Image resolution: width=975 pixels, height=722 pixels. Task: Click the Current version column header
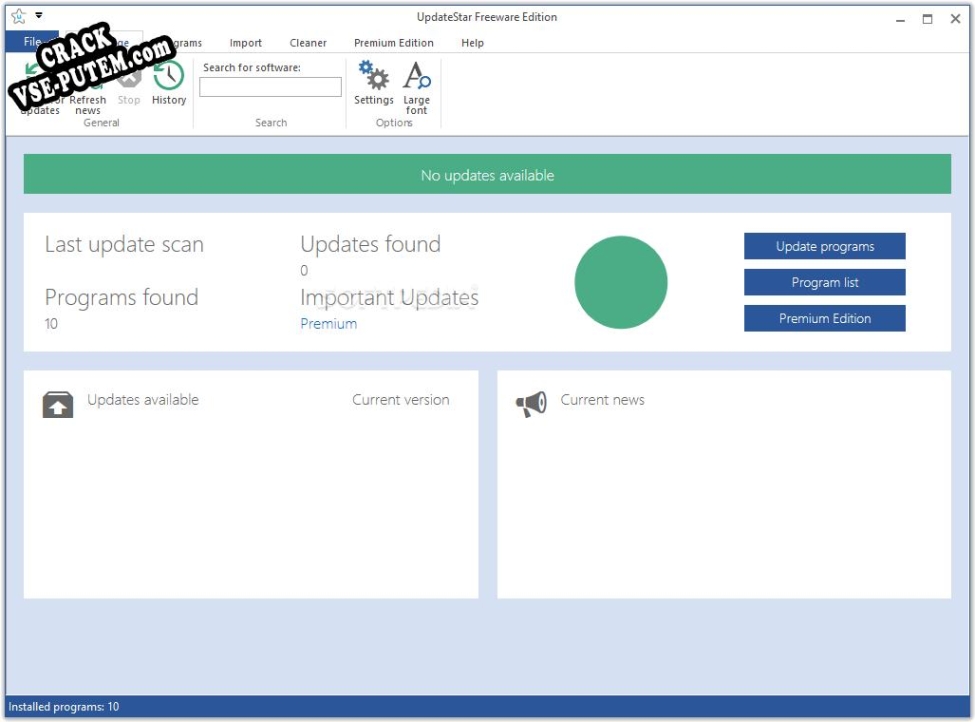coord(400,400)
